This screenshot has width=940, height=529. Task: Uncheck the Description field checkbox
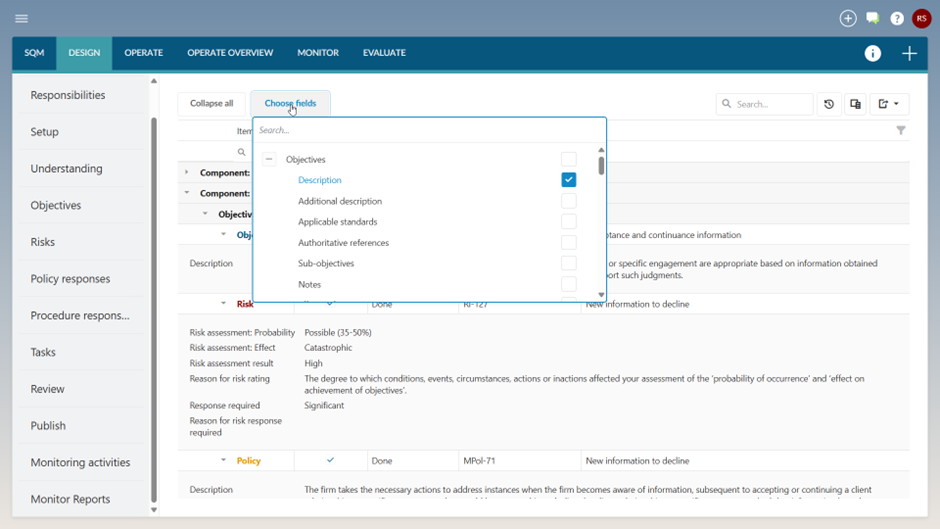[x=568, y=180]
